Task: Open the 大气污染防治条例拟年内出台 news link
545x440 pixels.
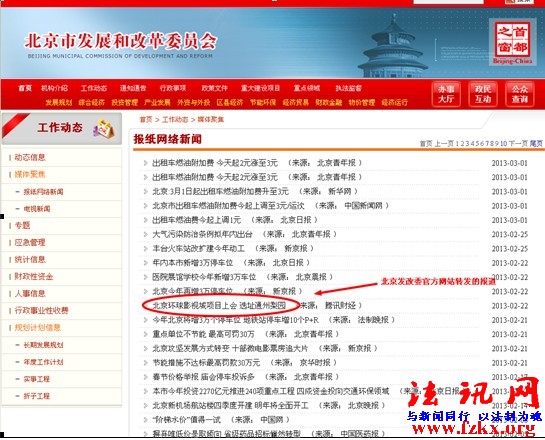Action: click(x=202, y=234)
